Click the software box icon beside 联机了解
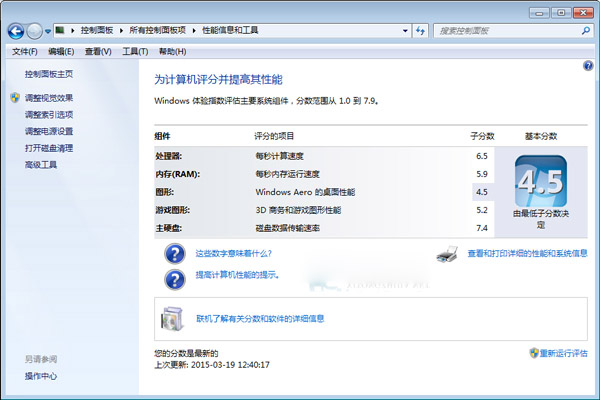Image resolution: width=600 pixels, height=400 pixels. pos(172,318)
